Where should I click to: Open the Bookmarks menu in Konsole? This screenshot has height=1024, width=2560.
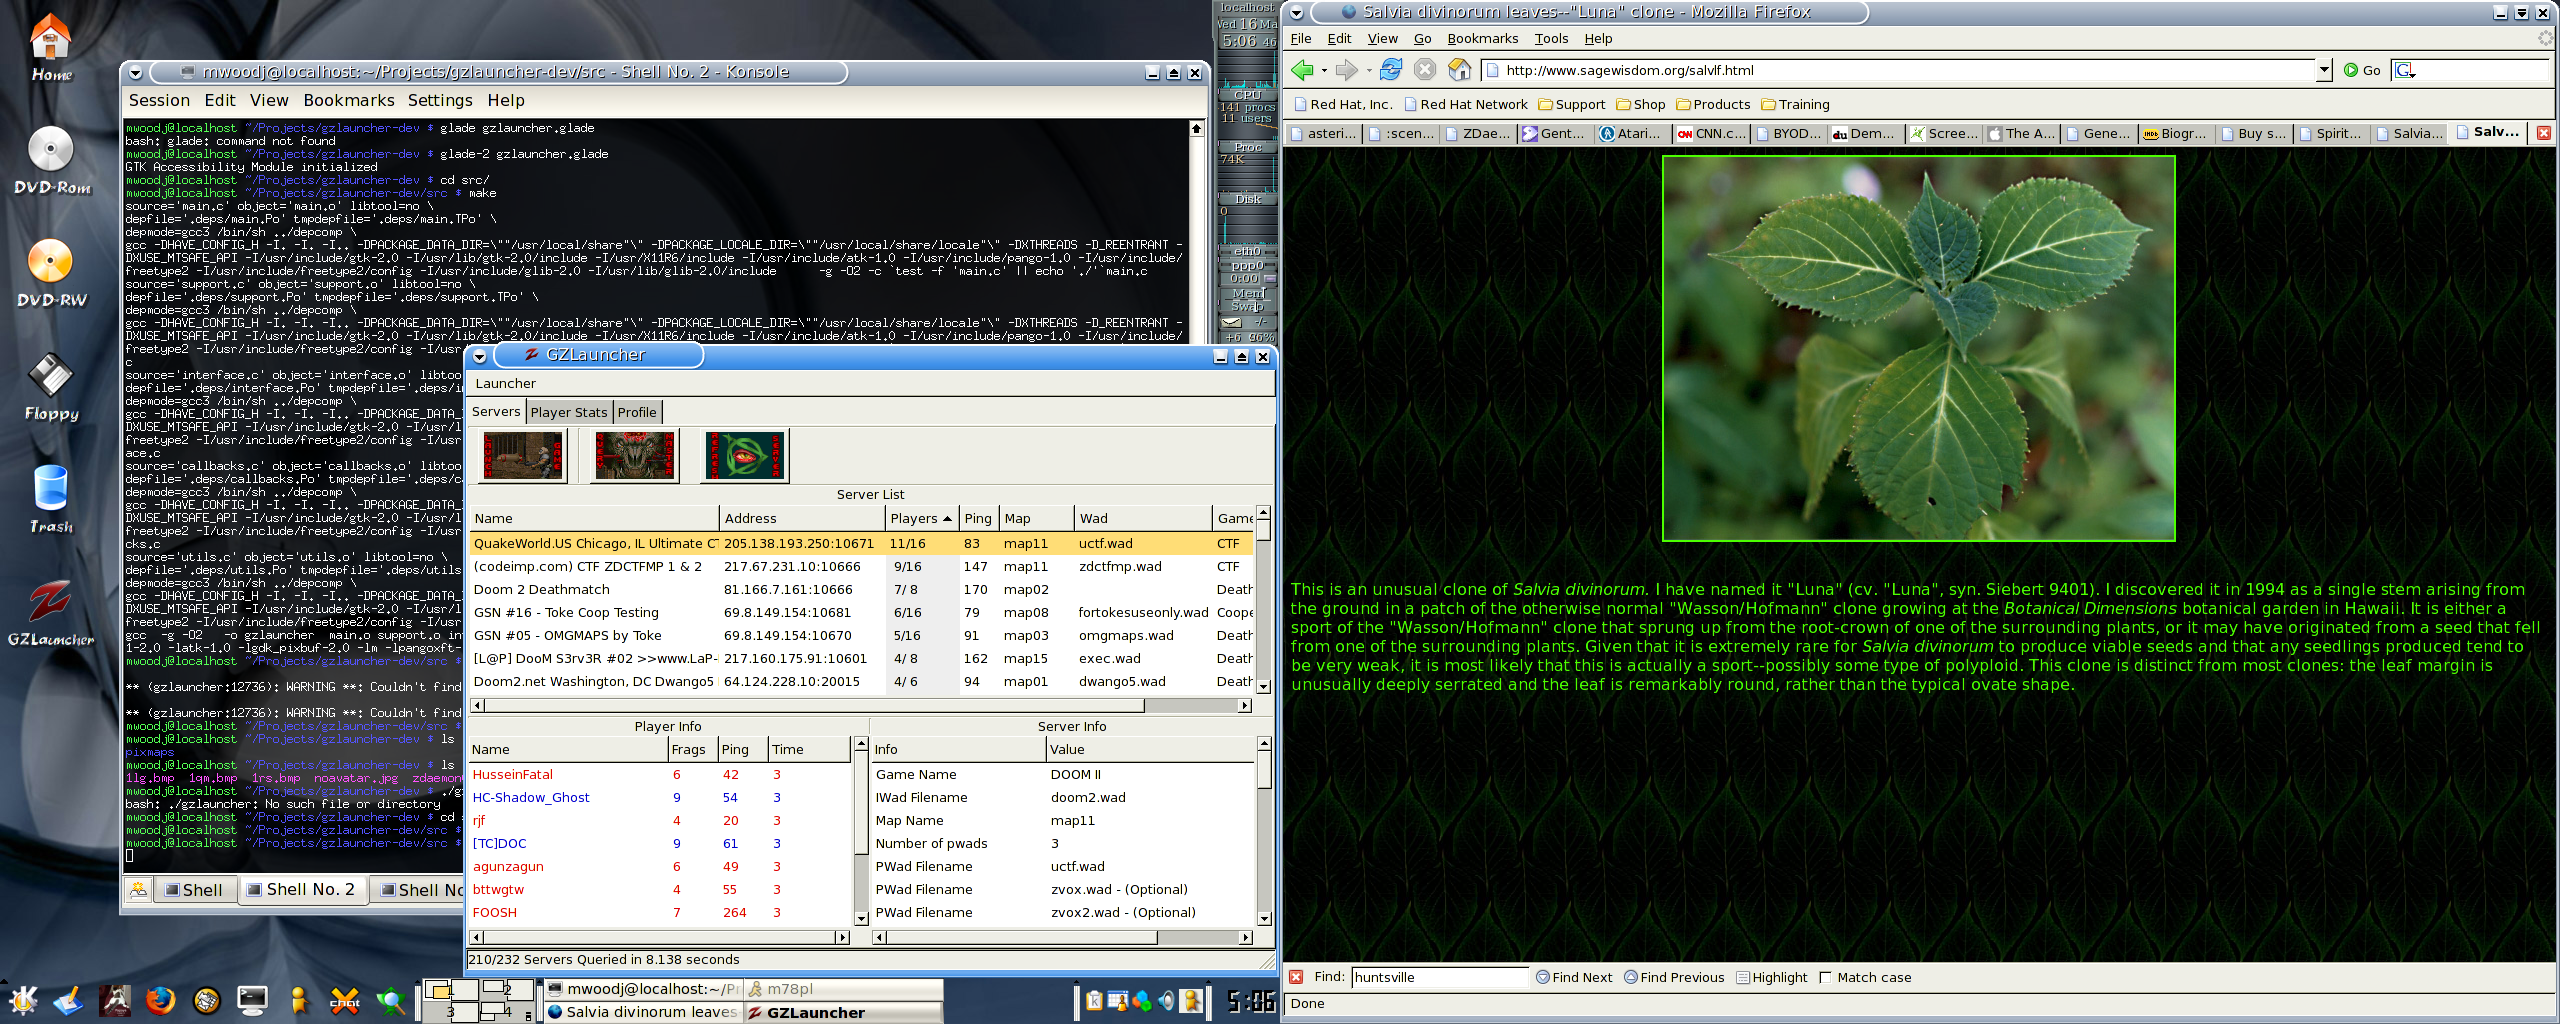(348, 100)
